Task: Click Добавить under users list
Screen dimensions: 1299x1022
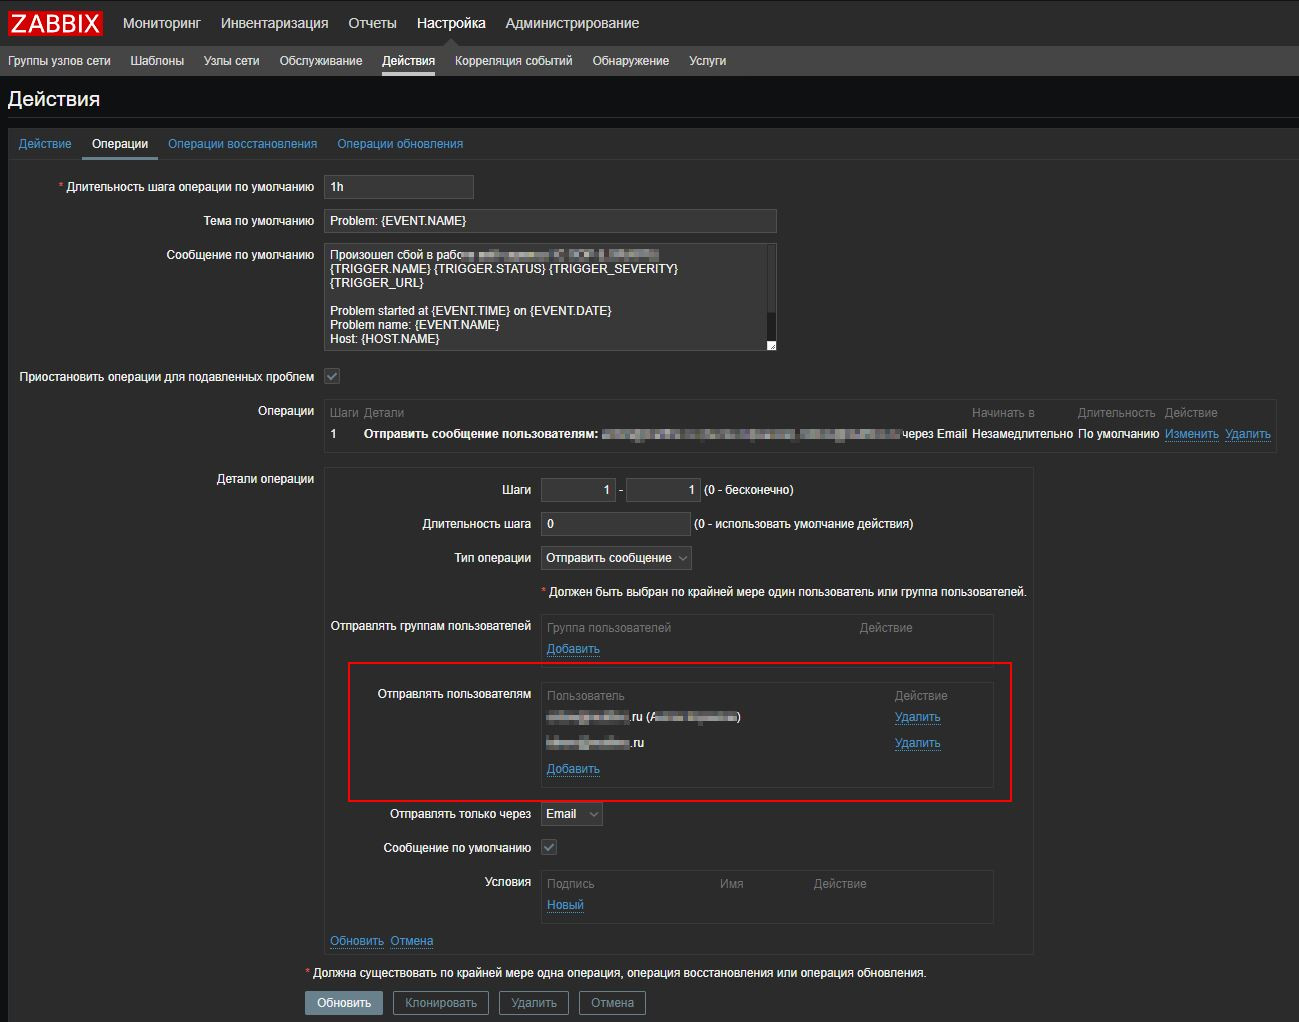Action: (573, 769)
